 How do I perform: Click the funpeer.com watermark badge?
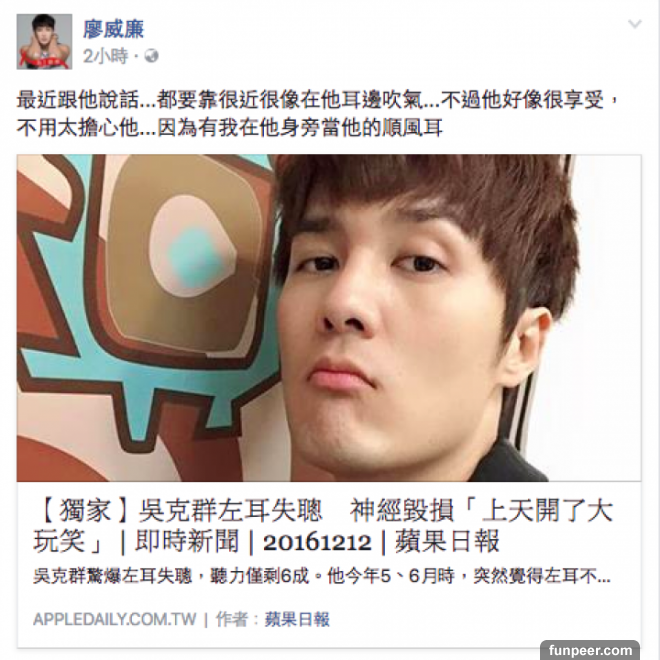click(x=590, y=650)
